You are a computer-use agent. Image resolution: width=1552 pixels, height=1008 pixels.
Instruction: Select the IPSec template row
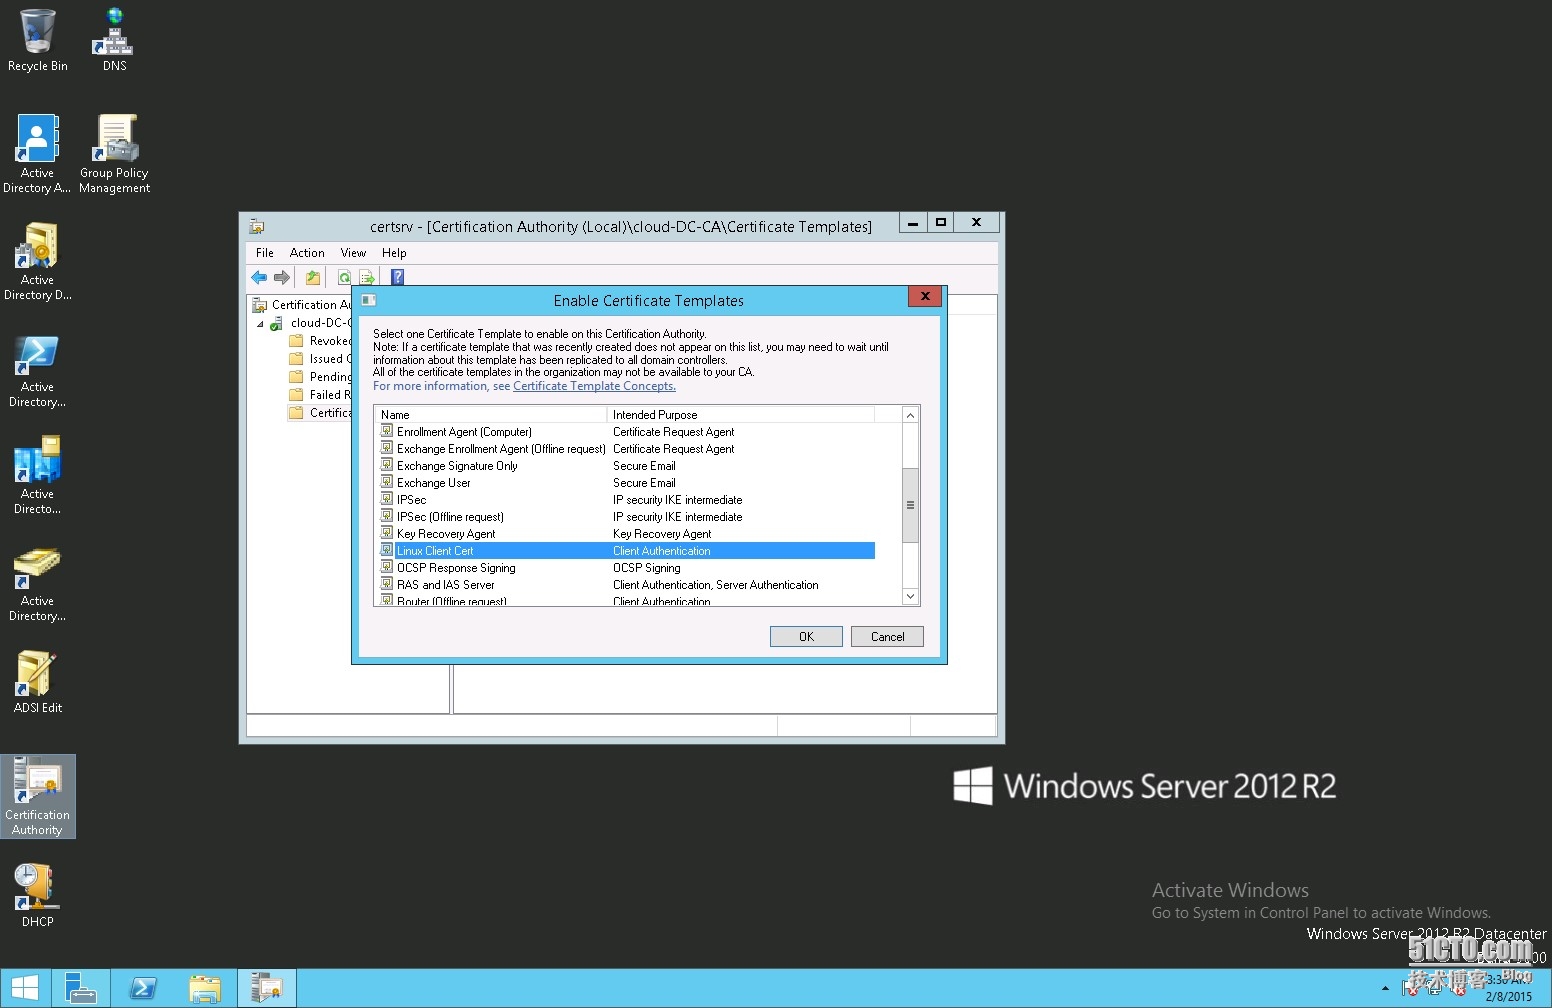coord(627,500)
